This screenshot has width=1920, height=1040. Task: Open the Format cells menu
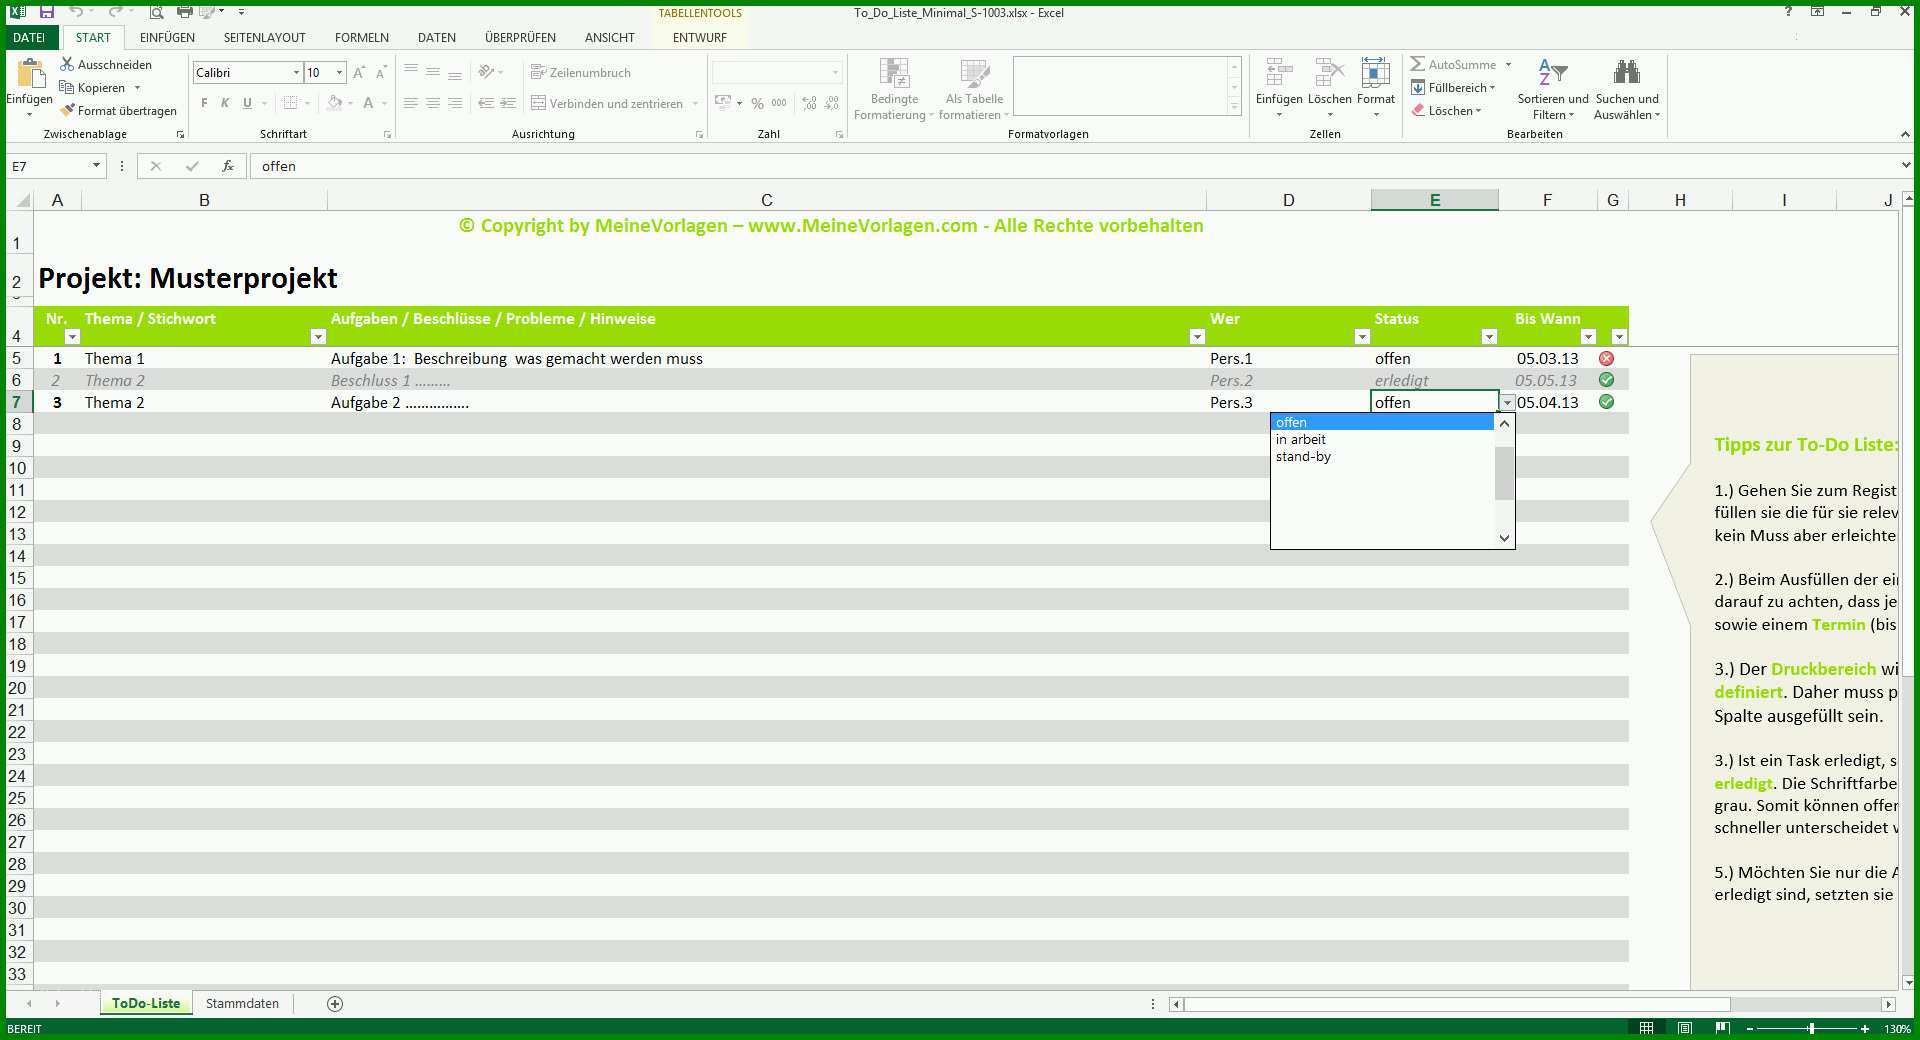pos(1376,88)
